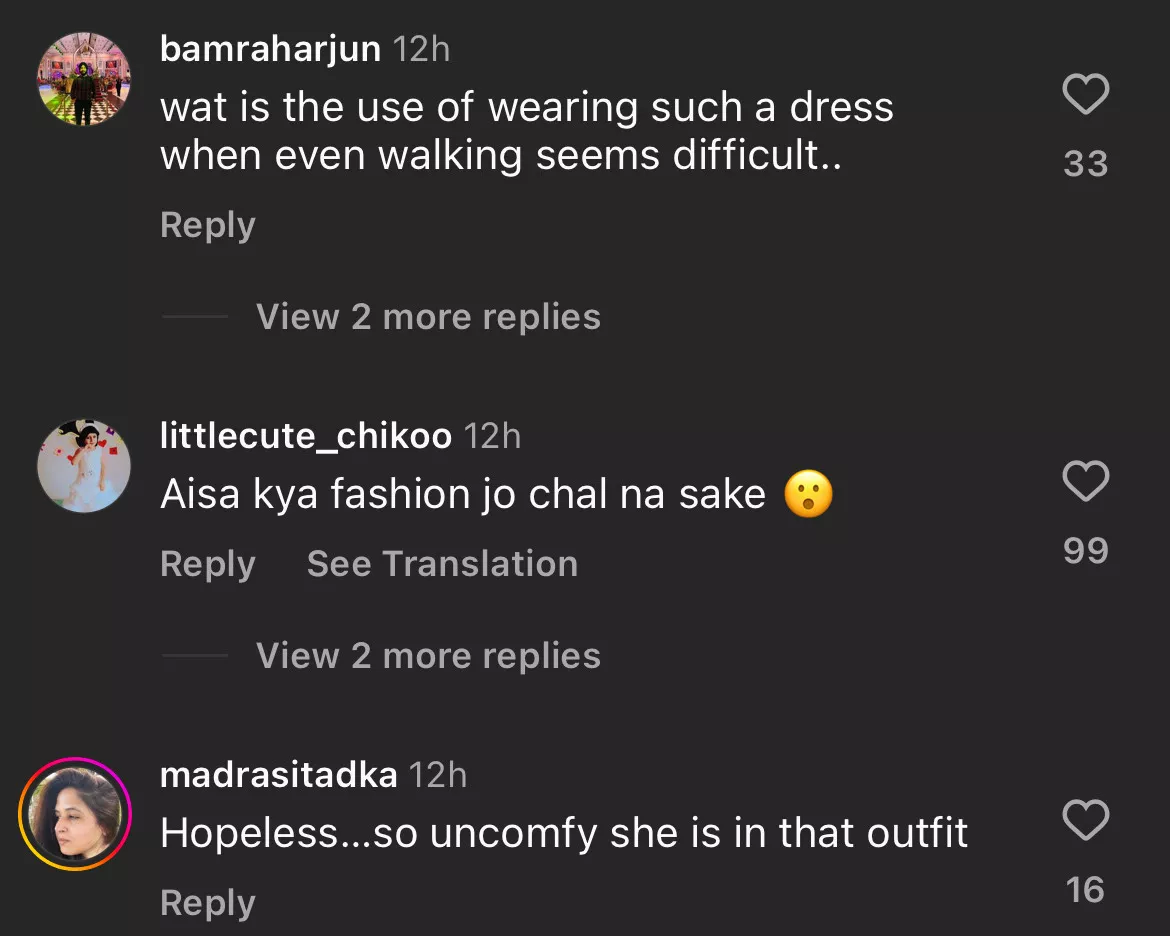Image resolution: width=1170 pixels, height=936 pixels.
Task: Open littlecute_chikoo's profile picture
Action: tap(84, 466)
